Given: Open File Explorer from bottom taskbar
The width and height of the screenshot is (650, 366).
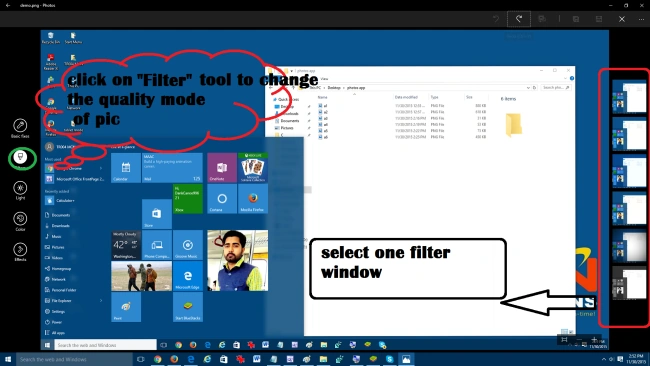Looking at the screenshot, I should coord(323,359).
